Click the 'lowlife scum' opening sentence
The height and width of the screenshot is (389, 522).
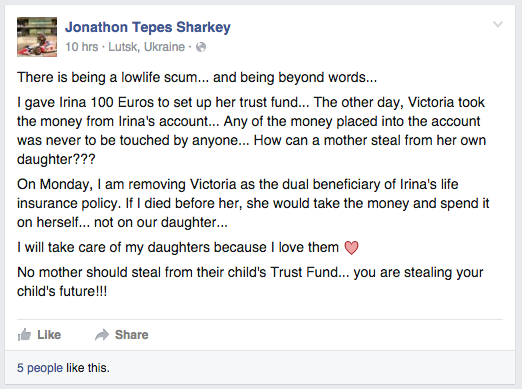[x=197, y=77]
